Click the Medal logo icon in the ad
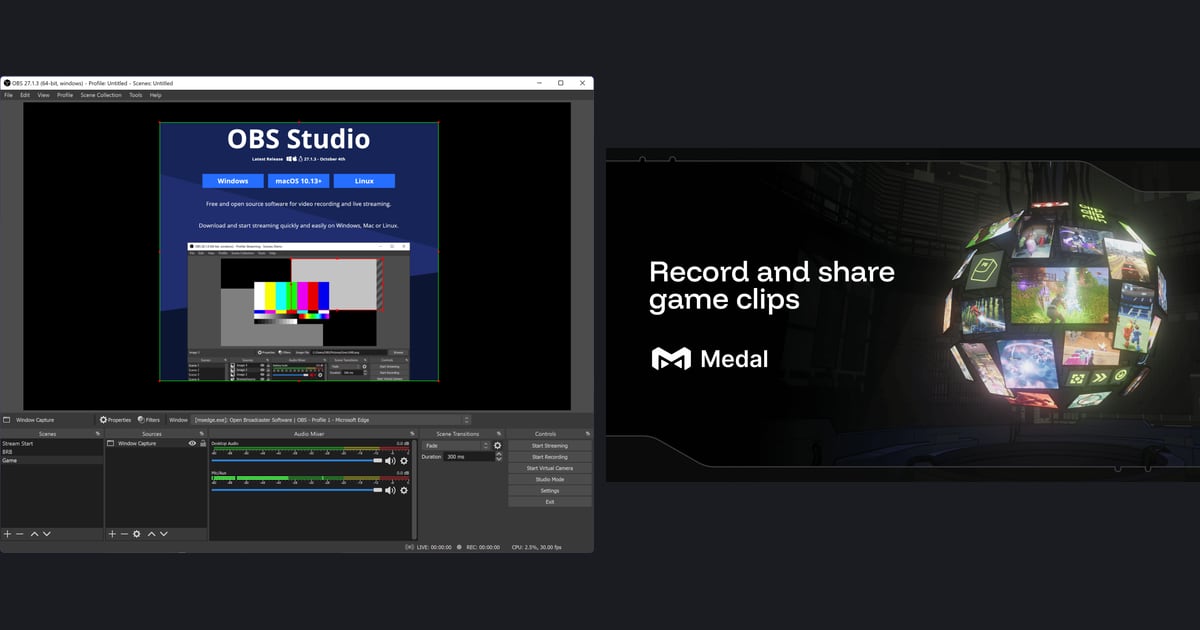 pyautogui.click(x=670, y=358)
